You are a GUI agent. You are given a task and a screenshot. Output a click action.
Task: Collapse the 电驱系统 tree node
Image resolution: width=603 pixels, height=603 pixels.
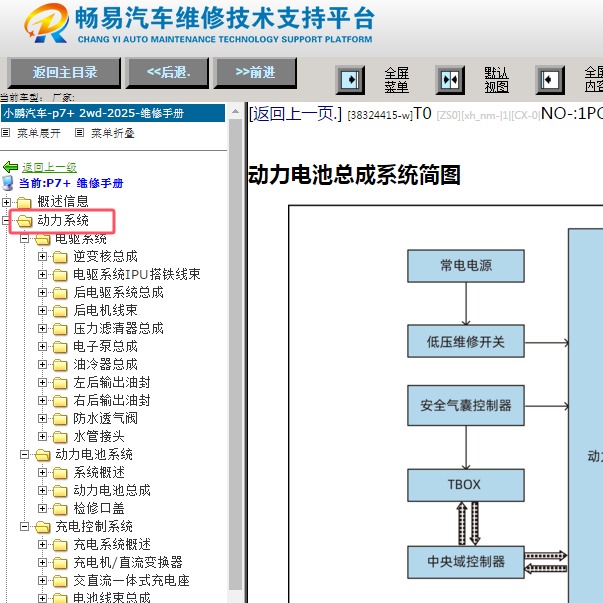click(25, 239)
